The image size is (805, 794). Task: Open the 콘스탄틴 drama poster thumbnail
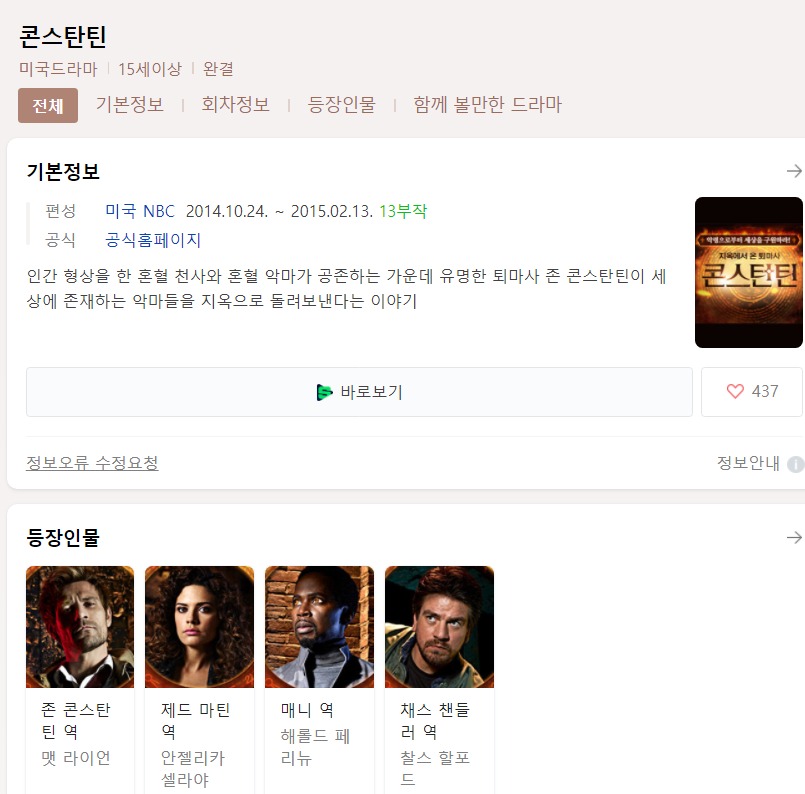pos(749,273)
